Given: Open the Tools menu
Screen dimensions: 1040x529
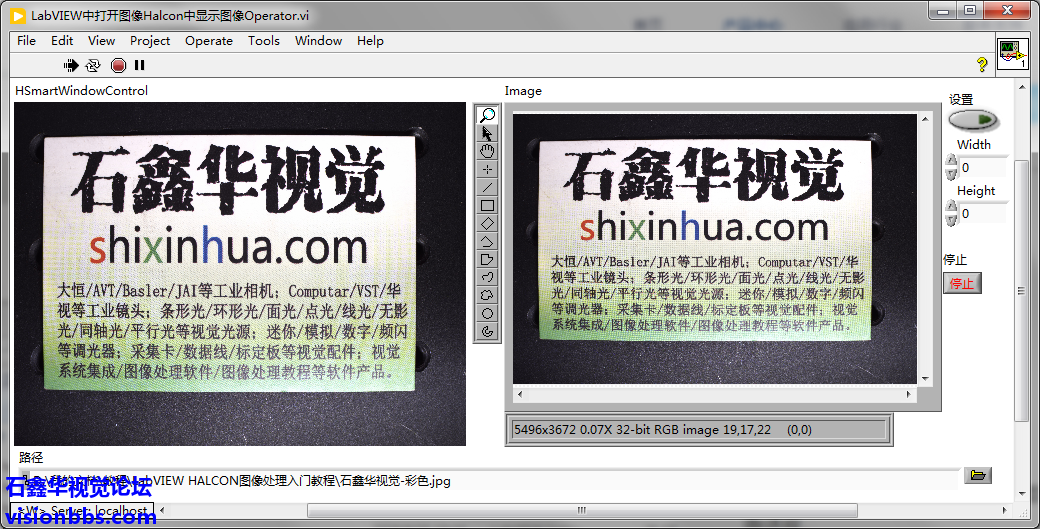Looking at the screenshot, I should pyautogui.click(x=264, y=41).
